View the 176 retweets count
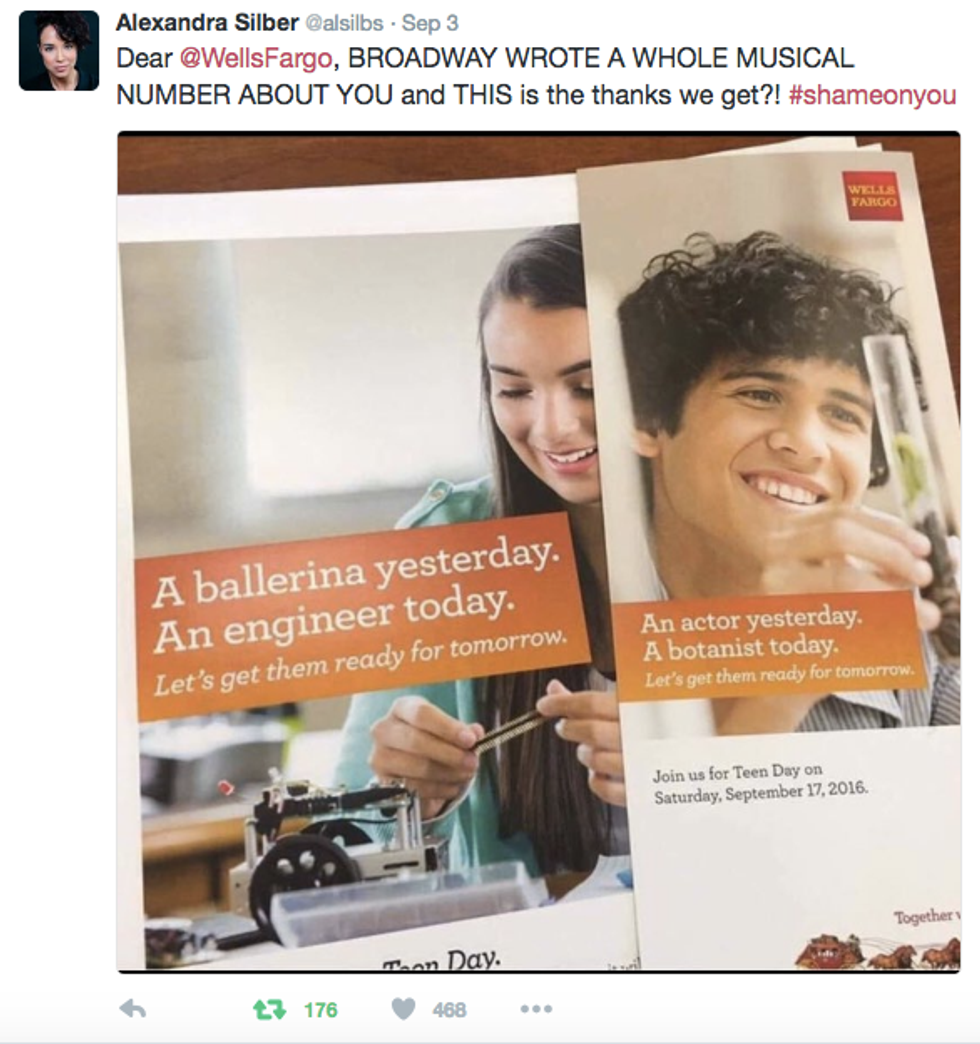Screen dimensions: 980x1044 (321, 1010)
